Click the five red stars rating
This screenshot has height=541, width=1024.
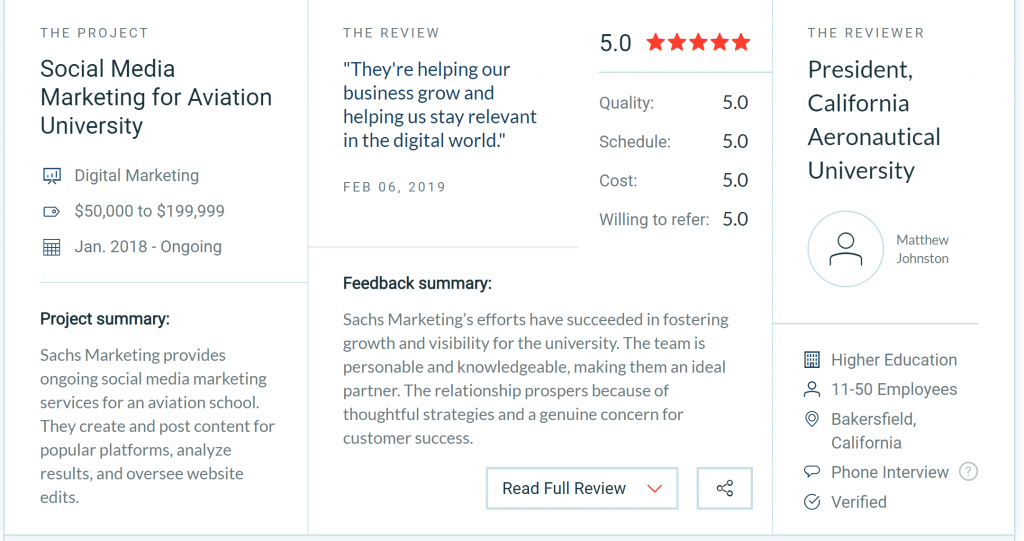pyautogui.click(x=698, y=43)
